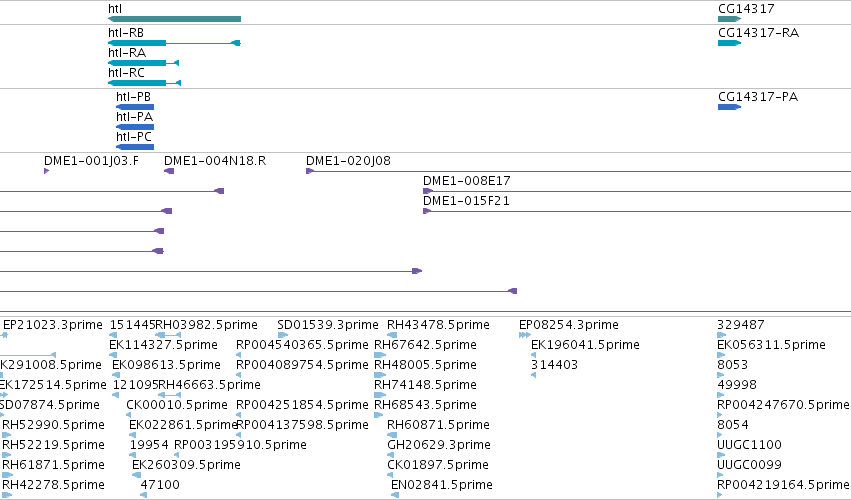The height and width of the screenshot is (500, 851).
Task: Select EST RP003195910.5prime
Action: [240, 445]
